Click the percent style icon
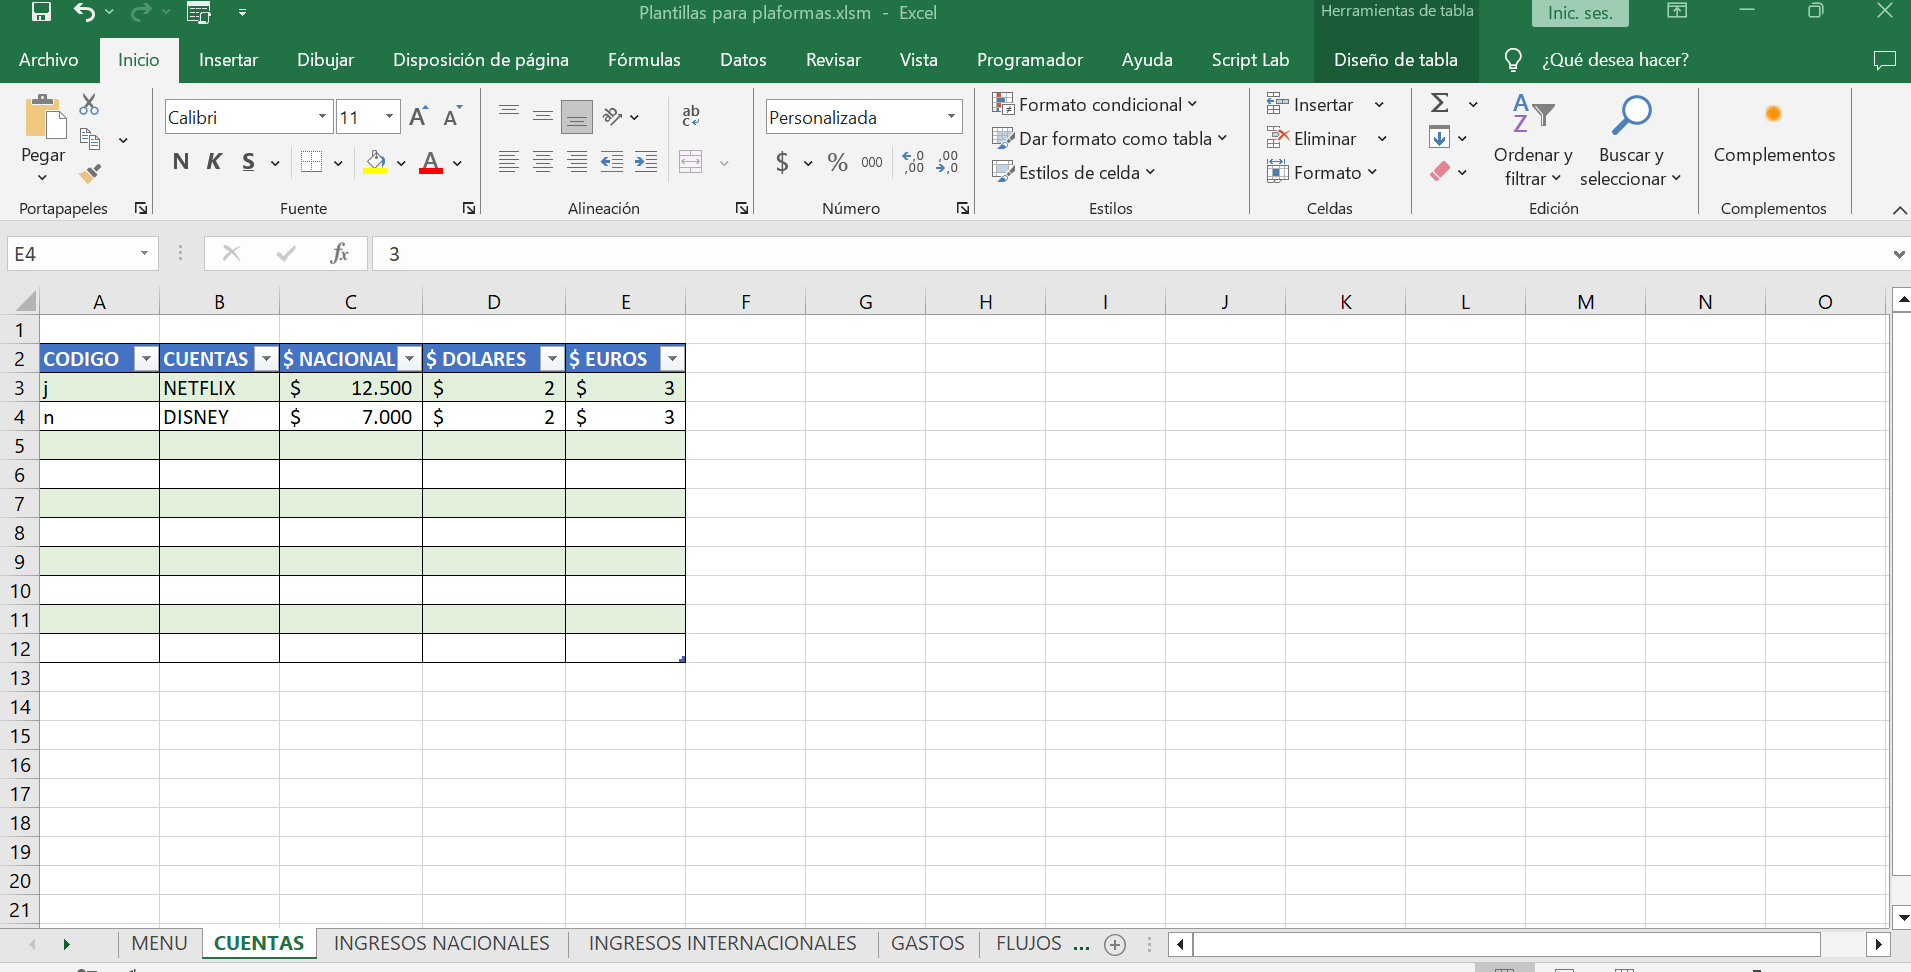Viewport: 1911px width, 972px height. pos(837,162)
